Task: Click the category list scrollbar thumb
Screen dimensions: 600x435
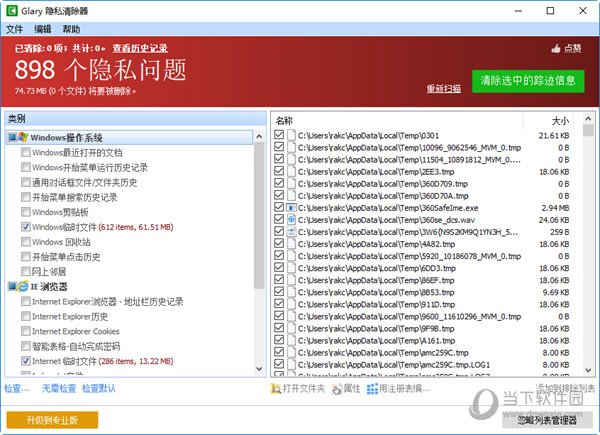Action: tap(259, 216)
